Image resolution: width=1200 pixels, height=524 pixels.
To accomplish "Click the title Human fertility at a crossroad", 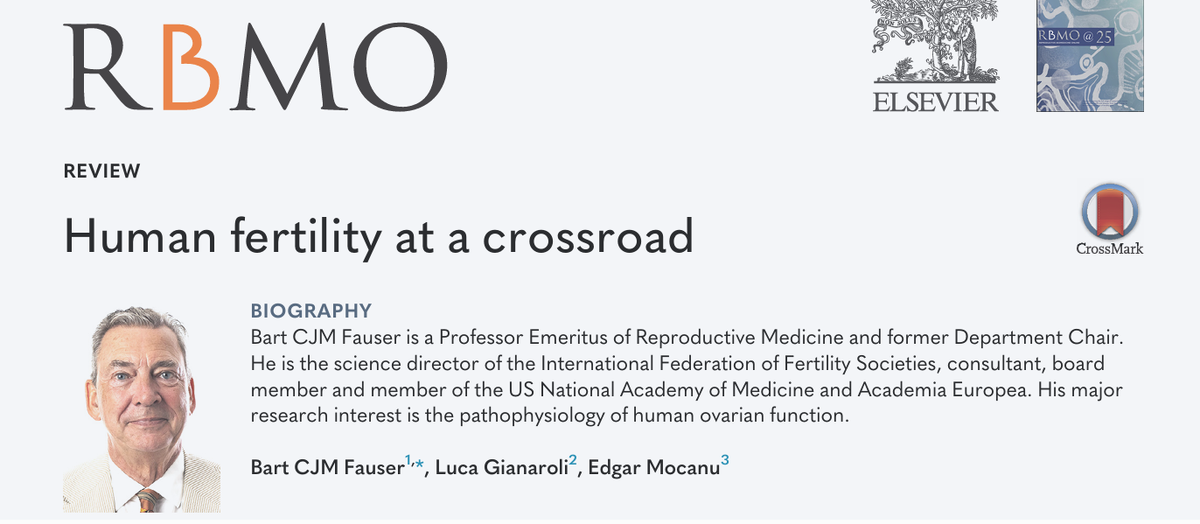I will (x=378, y=237).
